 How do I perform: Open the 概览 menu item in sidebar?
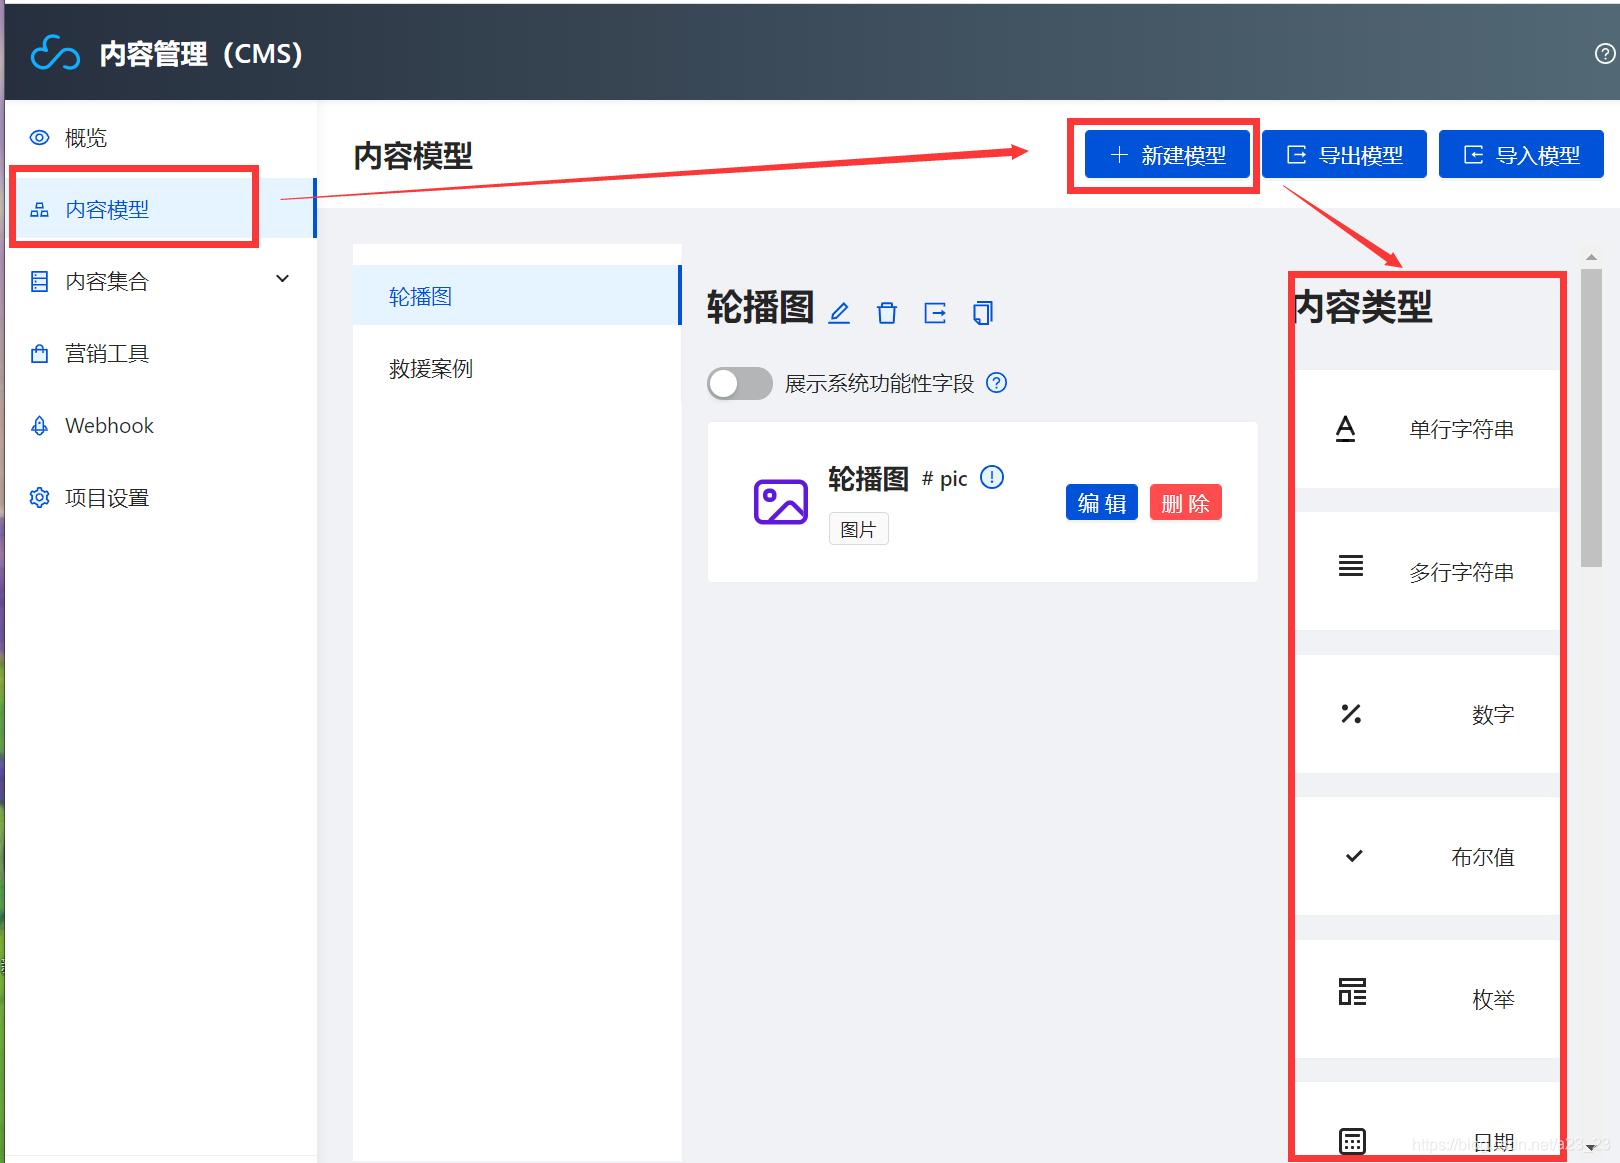click(x=86, y=138)
